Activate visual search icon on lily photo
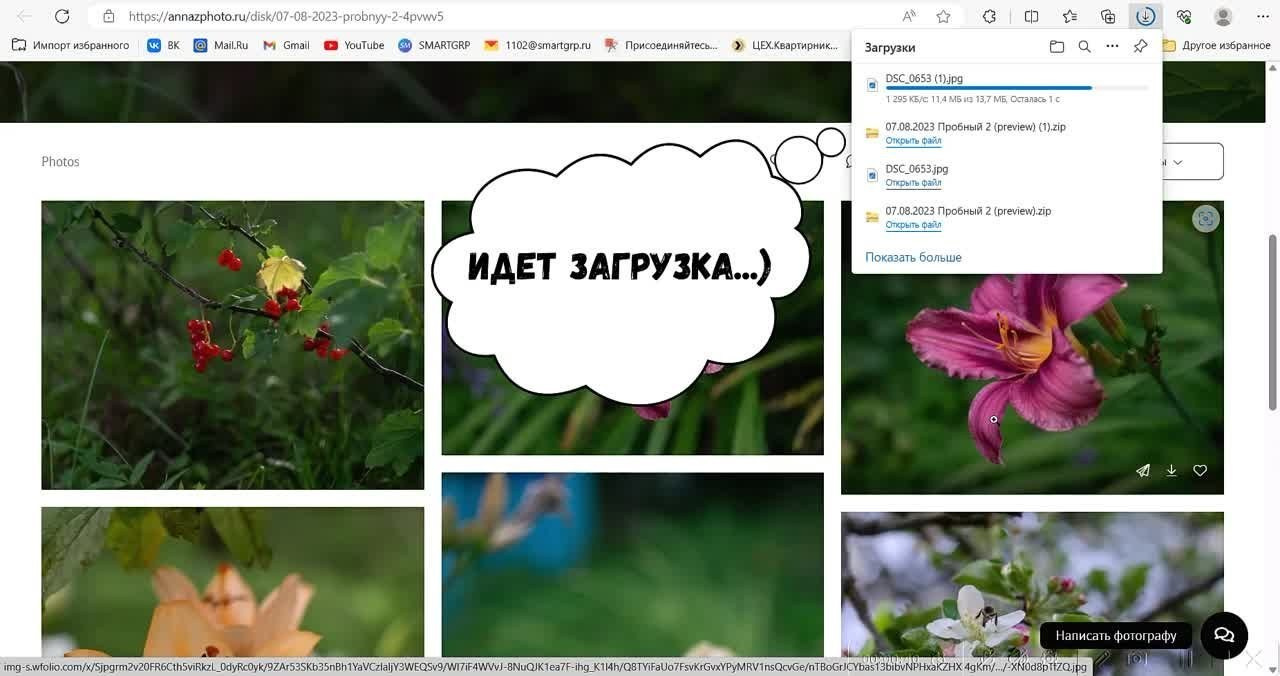 pyautogui.click(x=1205, y=218)
